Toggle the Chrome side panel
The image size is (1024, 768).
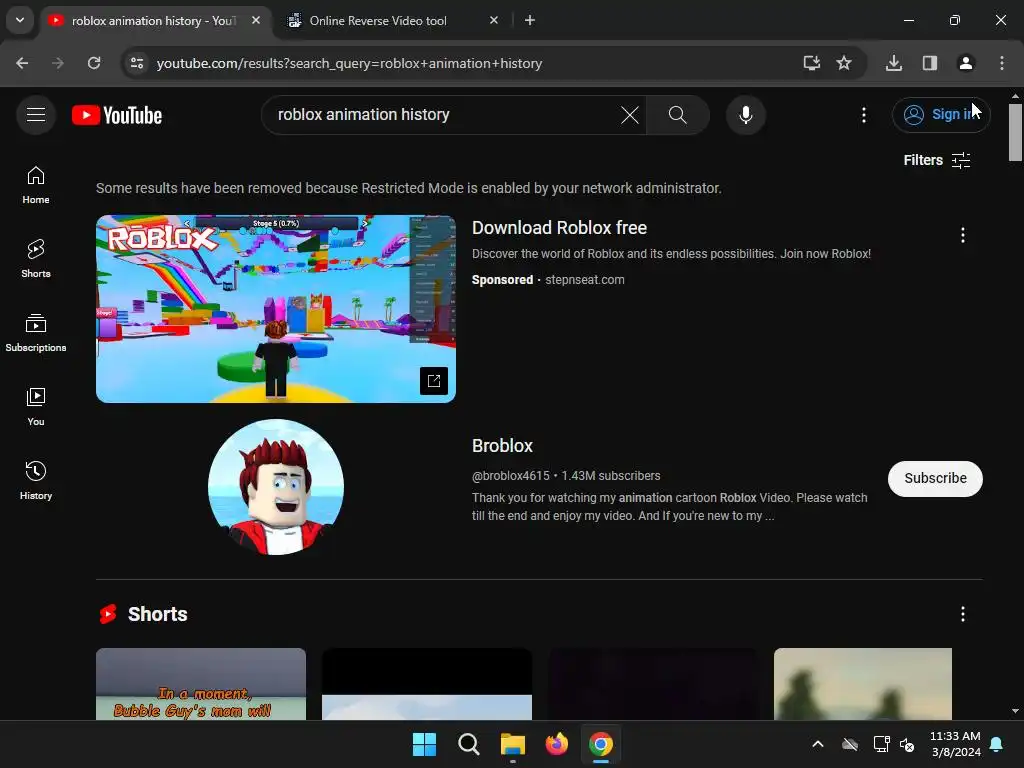tap(929, 63)
